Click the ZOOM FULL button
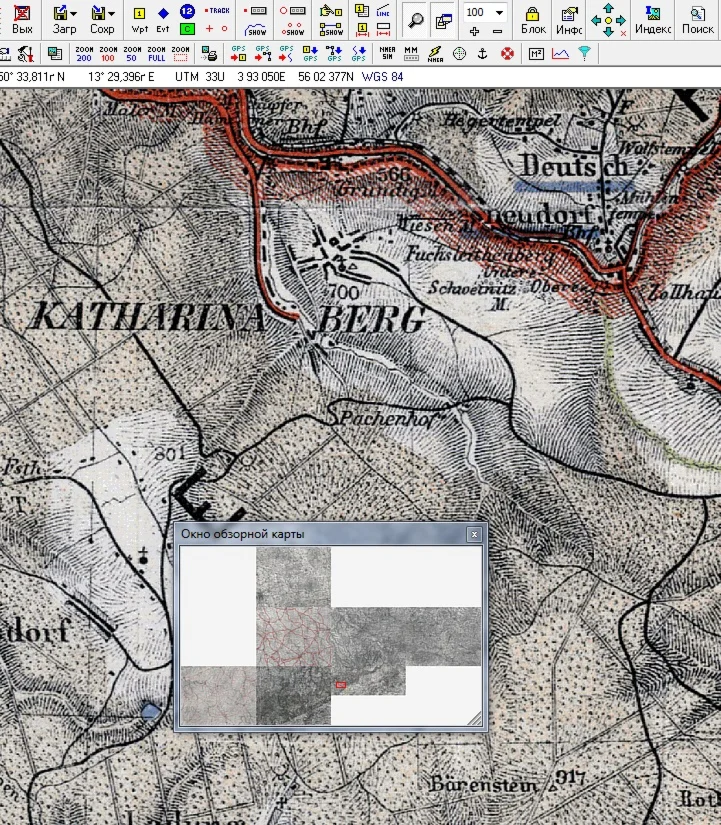This screenshot has width=721, height=825. pos(156,53)
